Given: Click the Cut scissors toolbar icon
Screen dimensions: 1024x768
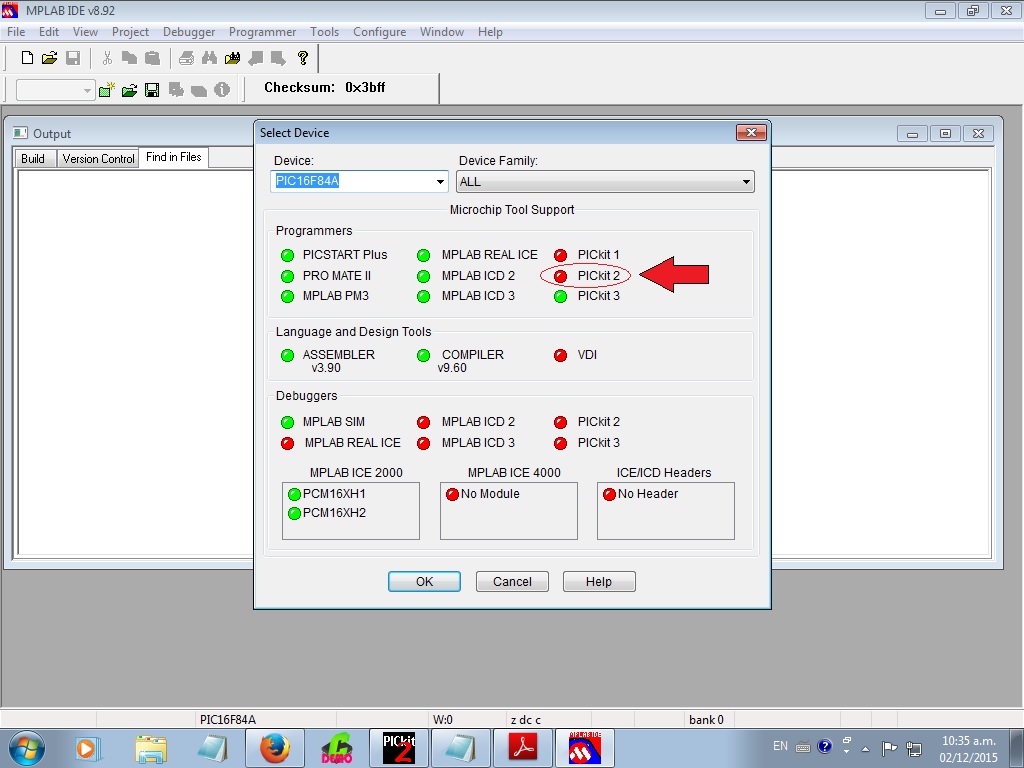Looking at the screenshot, I should [107, 58].
